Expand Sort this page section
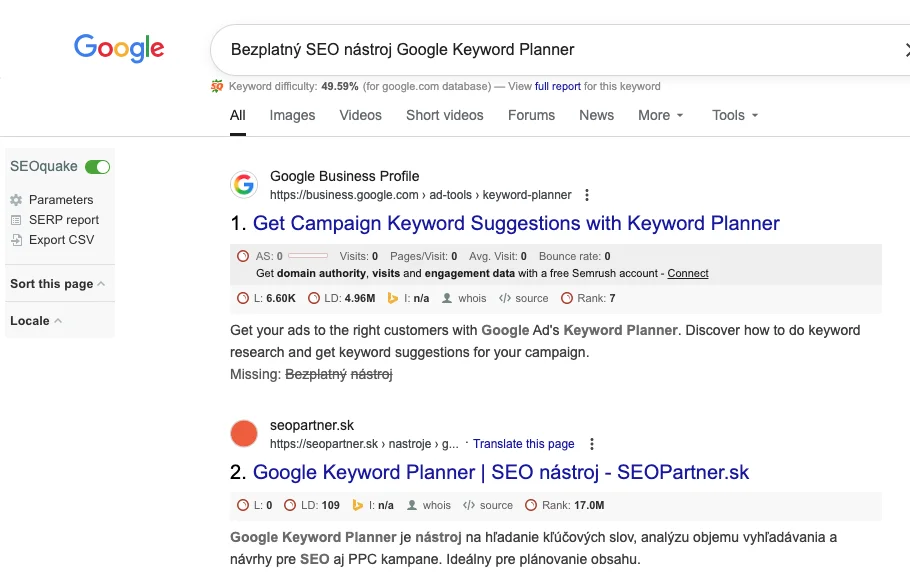Image resolution: width=910 pixels, height=586 pixels. pyautogui.click(x=57, y=284)
